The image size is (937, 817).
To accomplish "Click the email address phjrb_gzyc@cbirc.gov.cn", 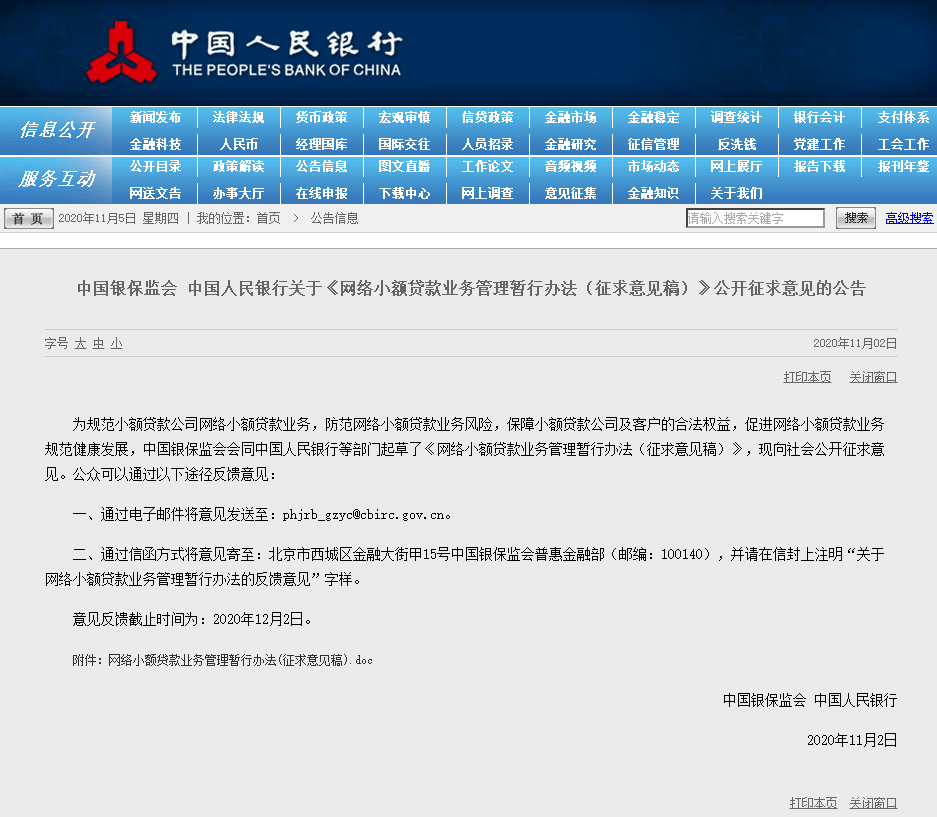I will [364, 515].
